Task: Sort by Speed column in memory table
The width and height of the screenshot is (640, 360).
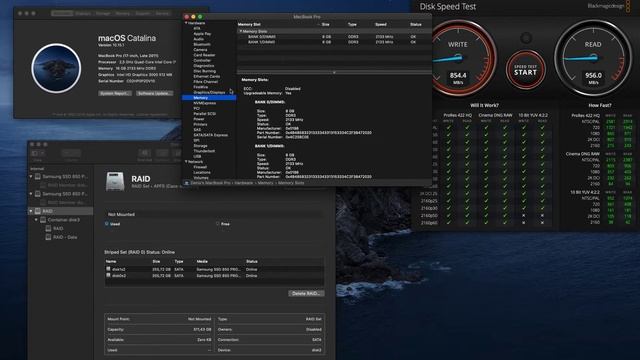Action: [x=381, y=24]
